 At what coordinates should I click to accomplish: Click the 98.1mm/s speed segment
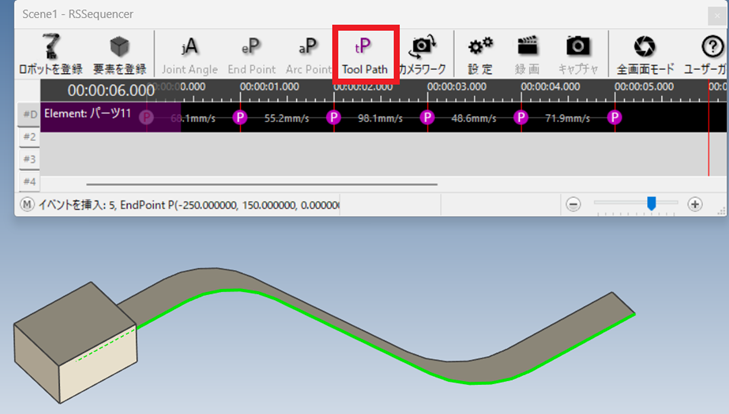(380, 118)
